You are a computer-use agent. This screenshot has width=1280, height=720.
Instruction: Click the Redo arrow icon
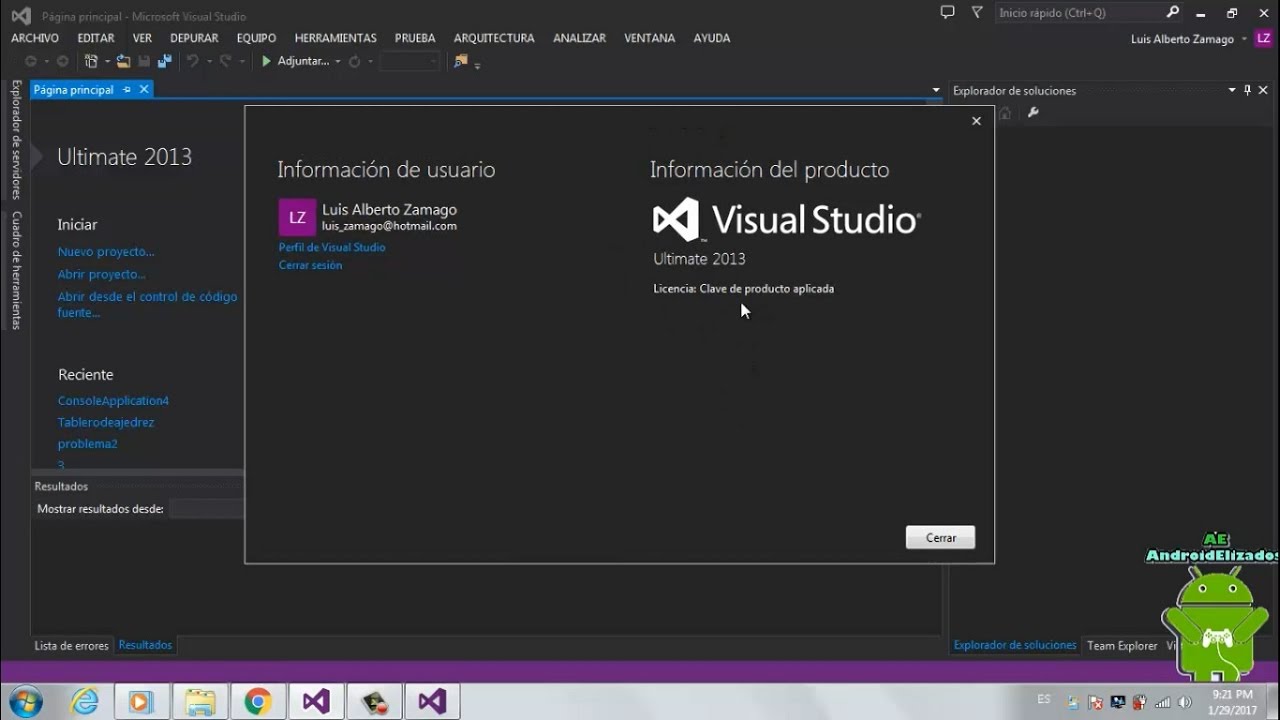(x=226, y=61)
